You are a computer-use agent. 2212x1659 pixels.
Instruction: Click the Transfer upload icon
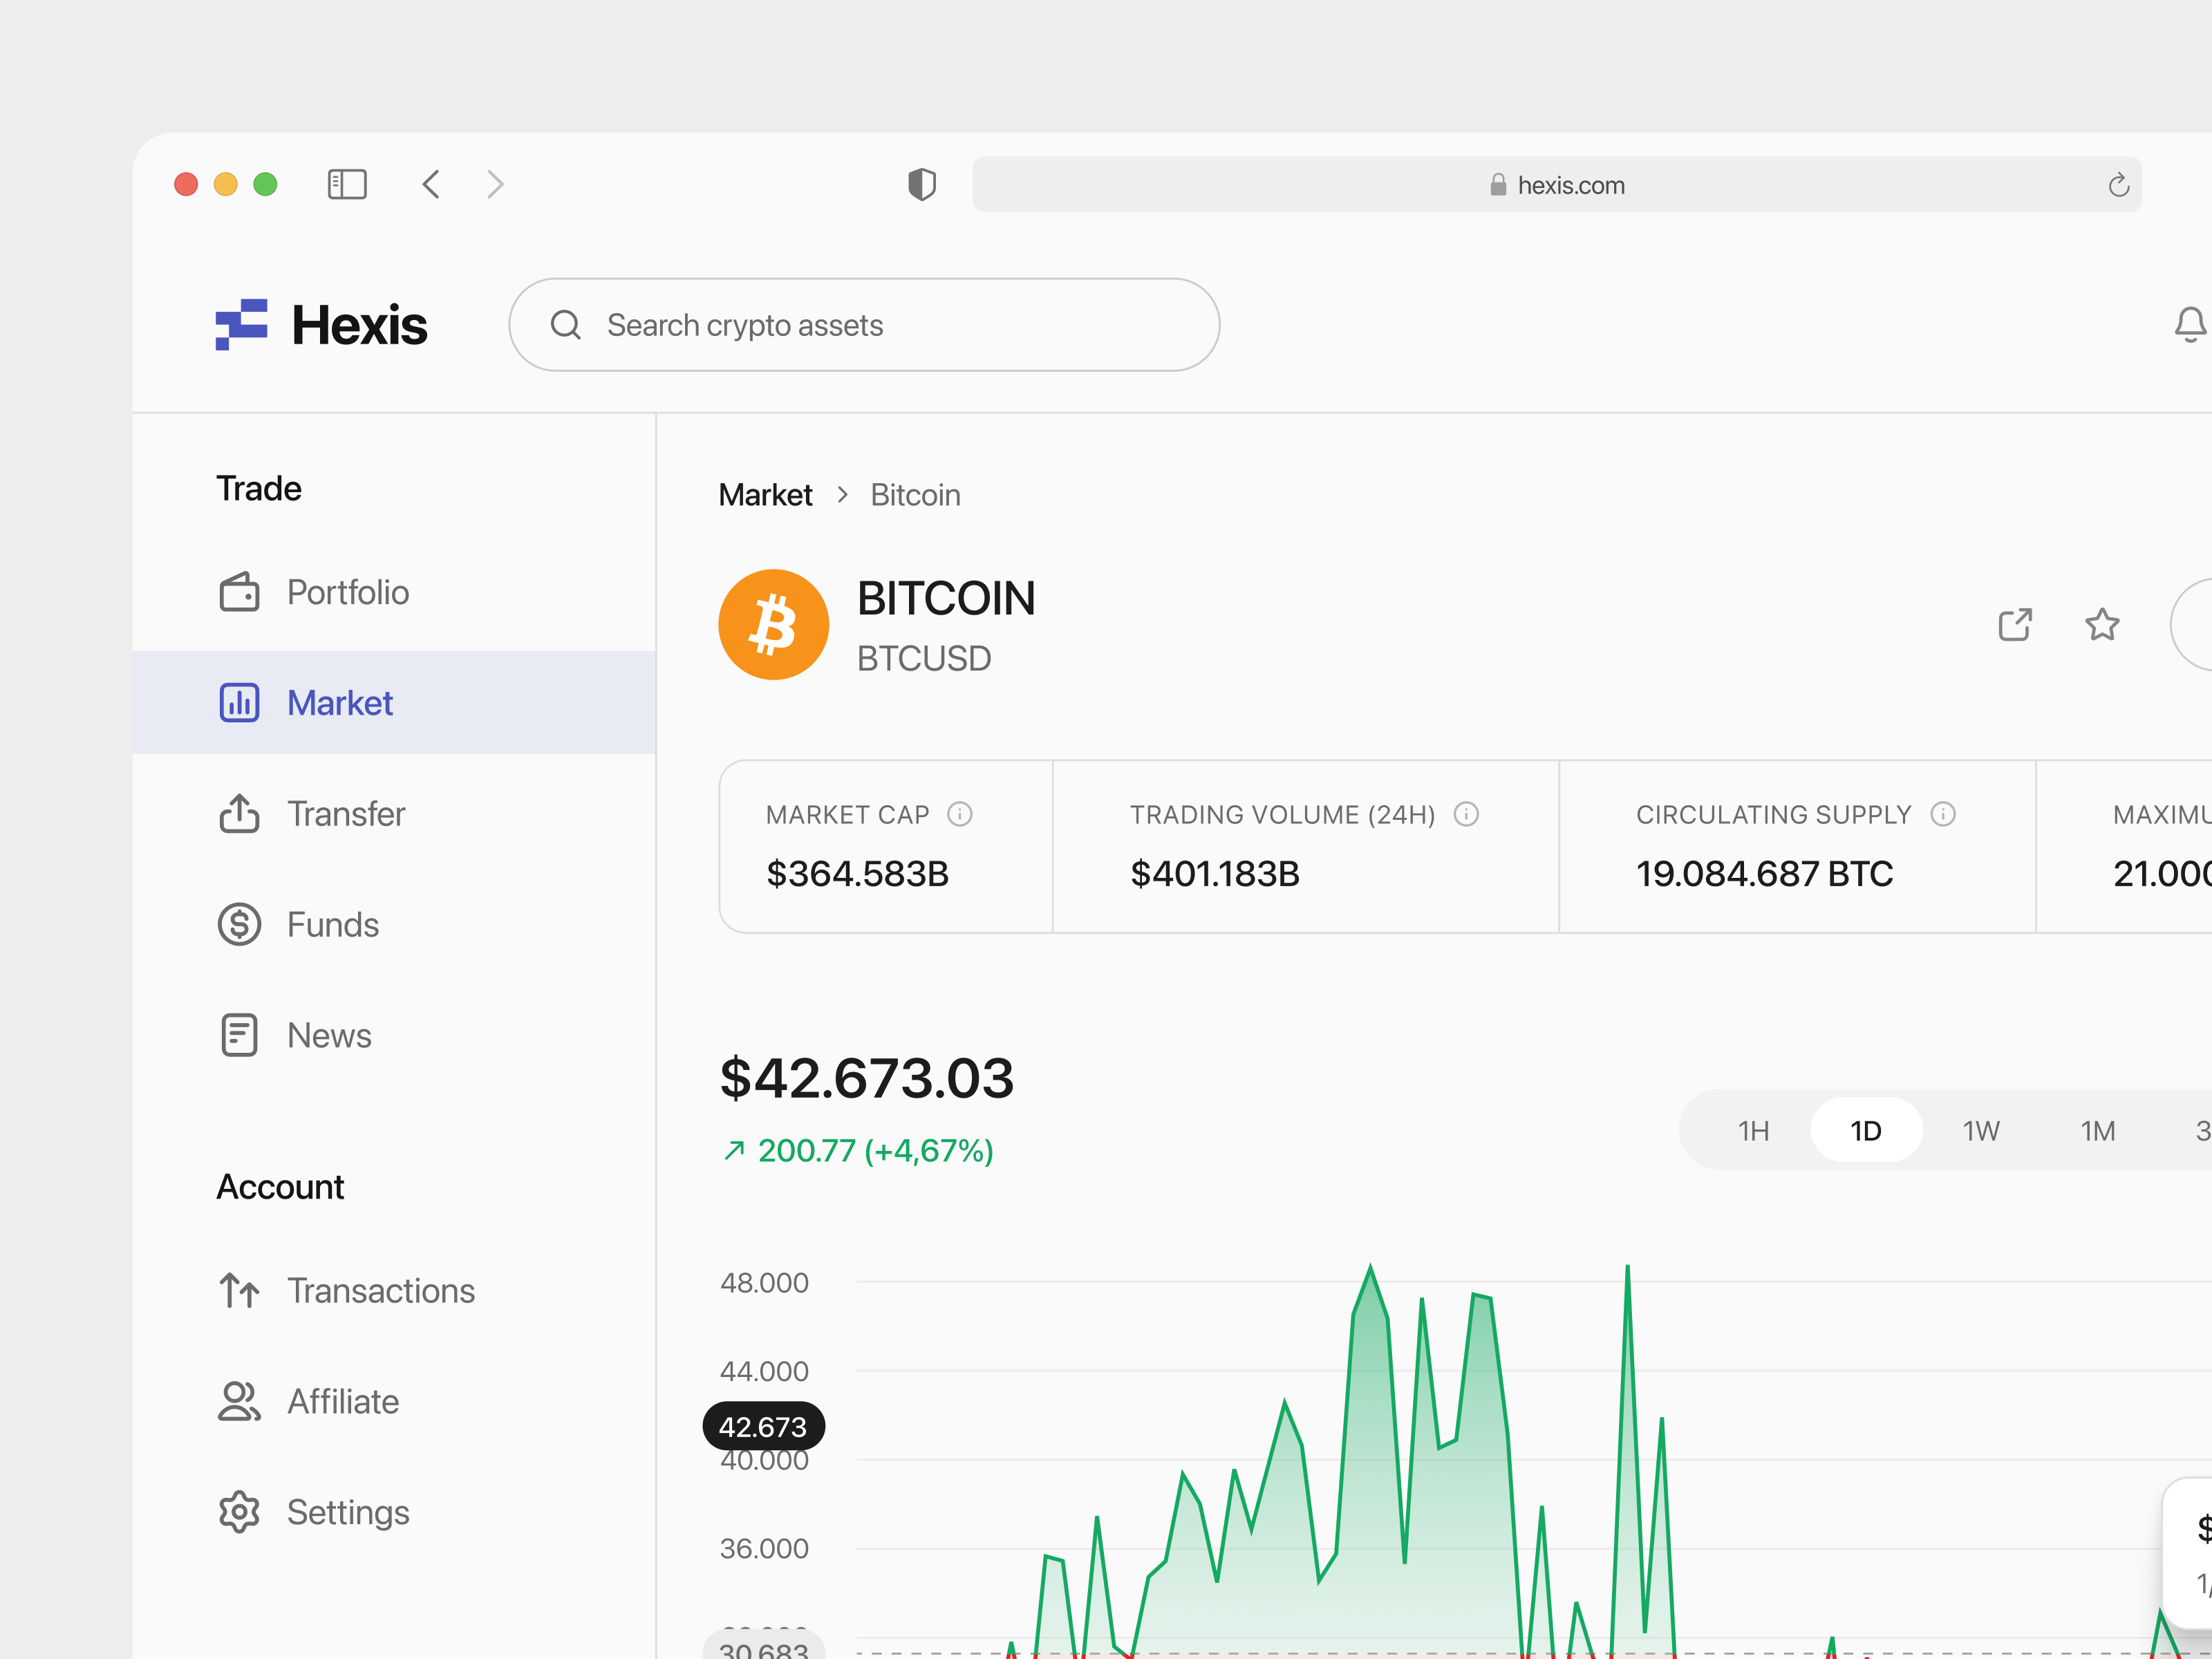tap(239, 814)
